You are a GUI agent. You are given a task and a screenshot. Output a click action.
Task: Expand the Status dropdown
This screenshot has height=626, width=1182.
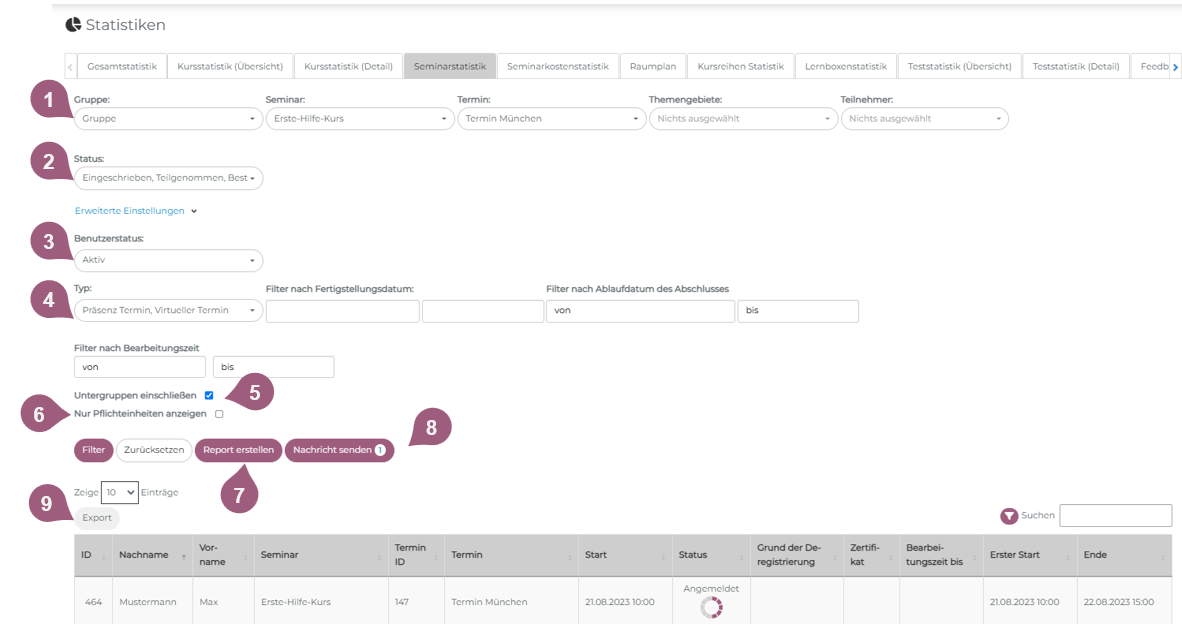[168, 178]
